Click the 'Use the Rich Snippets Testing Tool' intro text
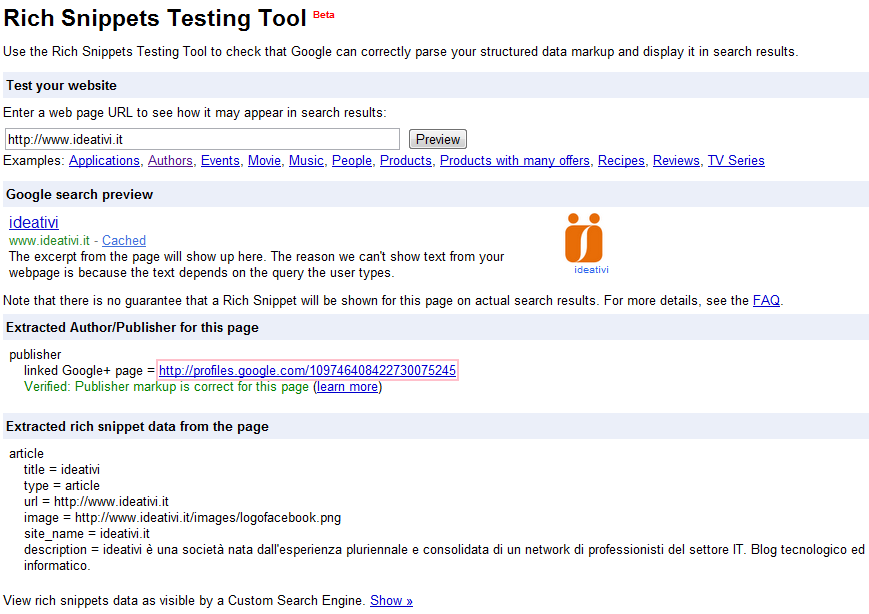869x614 pixels. [x=401, y=52]
